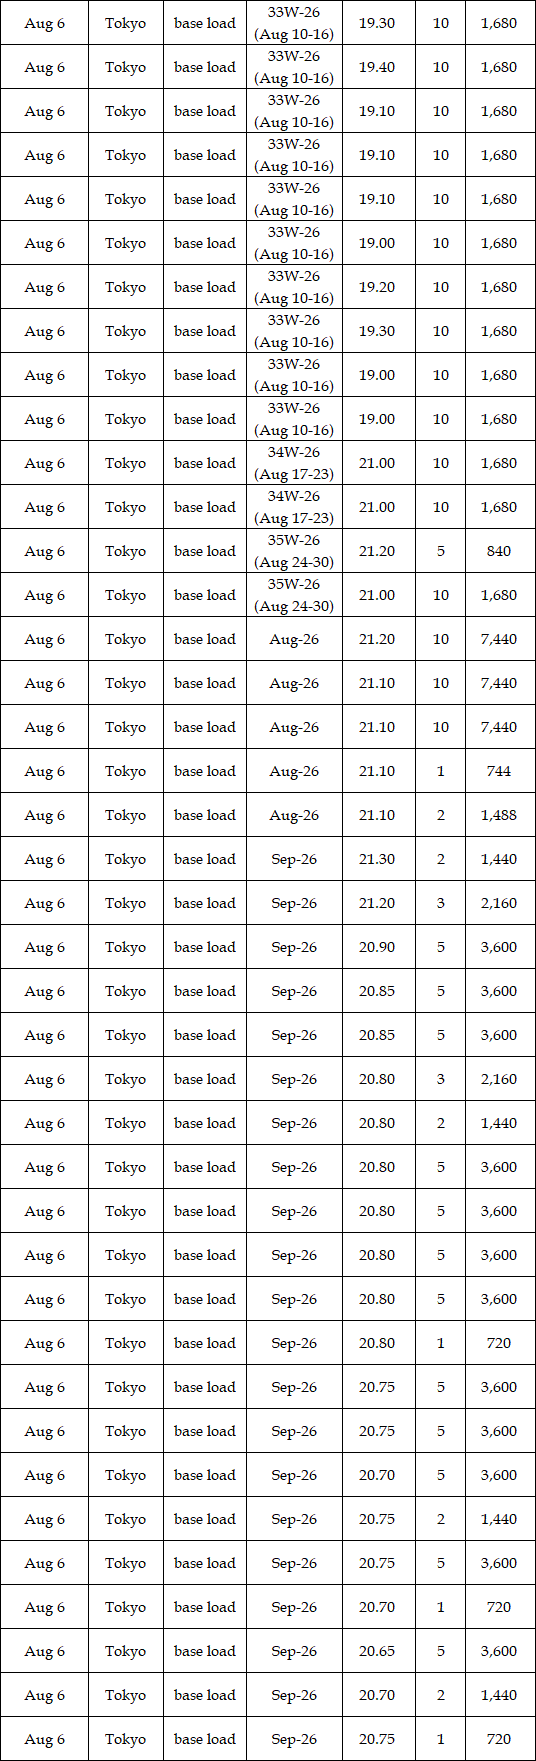
Task: Select the 21.30 price cell
Action: (x=377, y=859)
